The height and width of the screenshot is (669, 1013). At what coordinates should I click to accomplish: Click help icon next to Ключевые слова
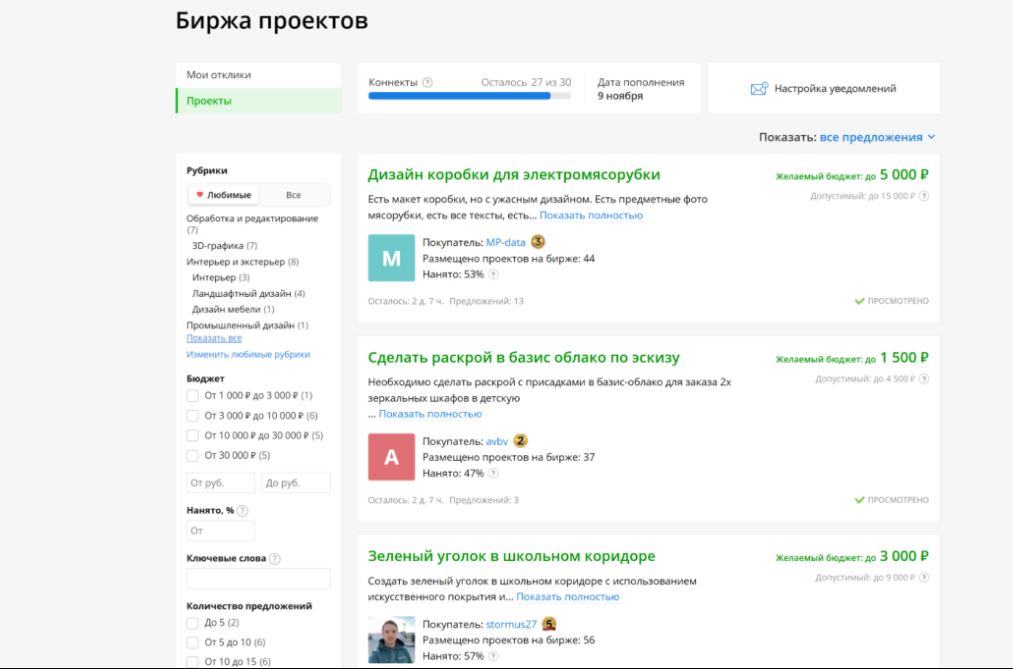tap(275, 559)
